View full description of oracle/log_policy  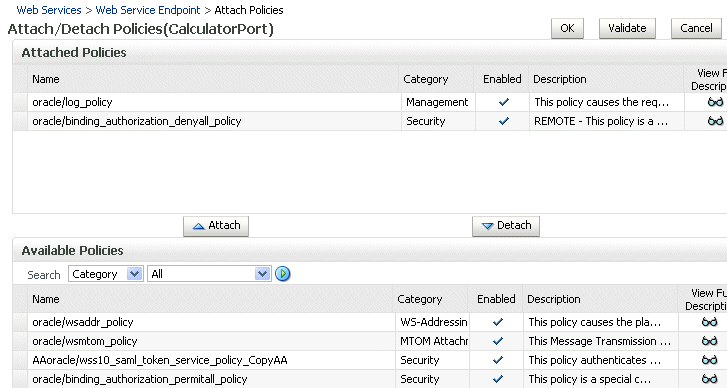coord(715,102)
